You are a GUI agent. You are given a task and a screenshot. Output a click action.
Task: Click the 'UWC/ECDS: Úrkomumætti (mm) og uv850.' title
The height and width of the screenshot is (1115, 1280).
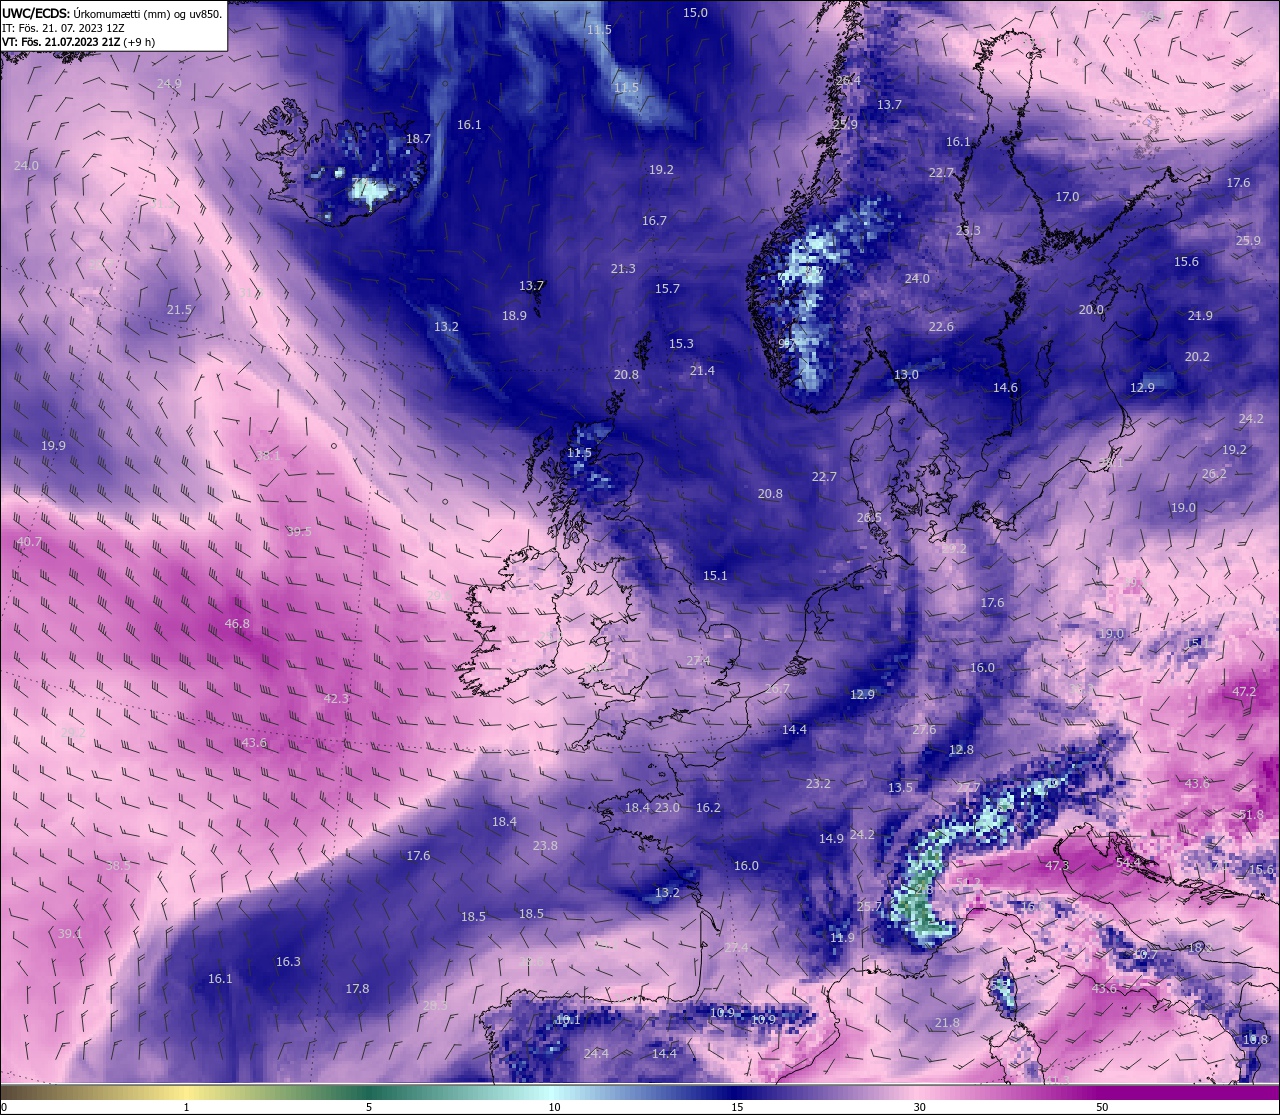point(112,14)
